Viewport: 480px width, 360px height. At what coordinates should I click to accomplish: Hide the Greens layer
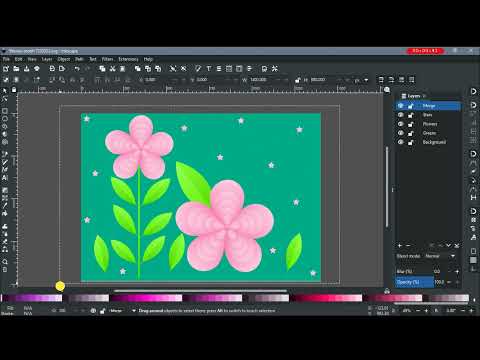[x=401, y=133]
